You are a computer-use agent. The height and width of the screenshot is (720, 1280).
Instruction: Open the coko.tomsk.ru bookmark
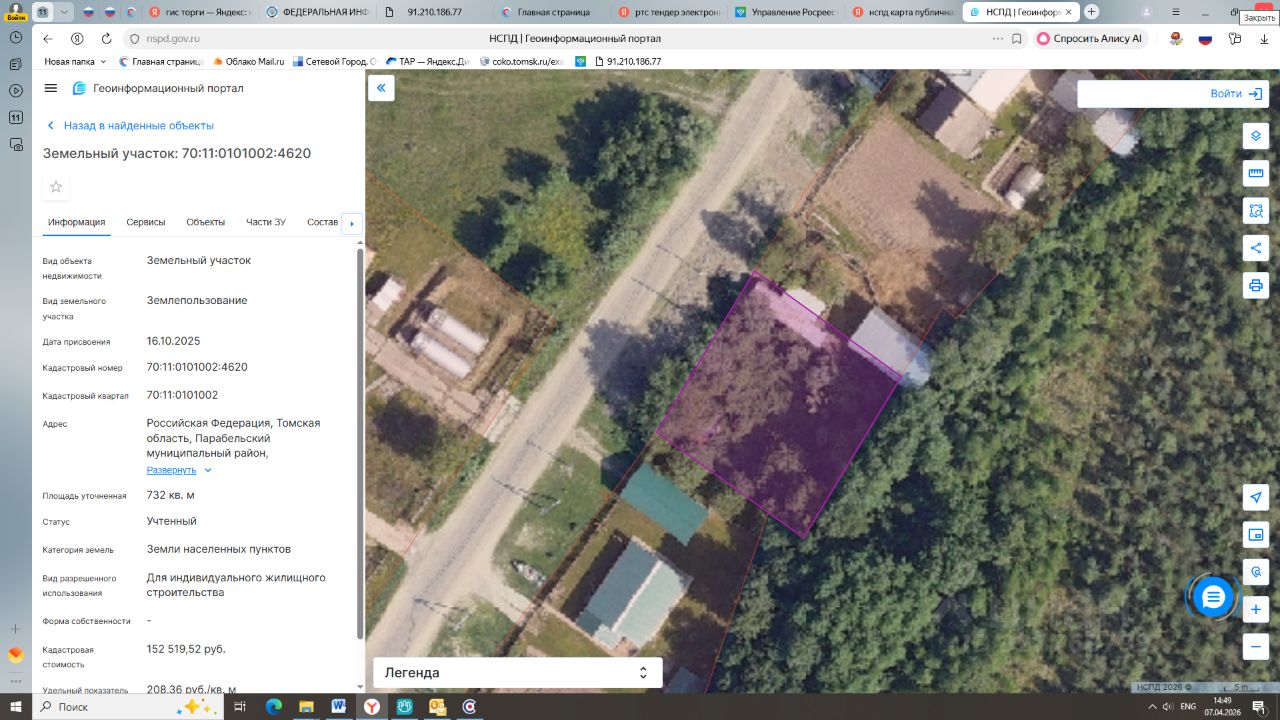coord(521,61)
